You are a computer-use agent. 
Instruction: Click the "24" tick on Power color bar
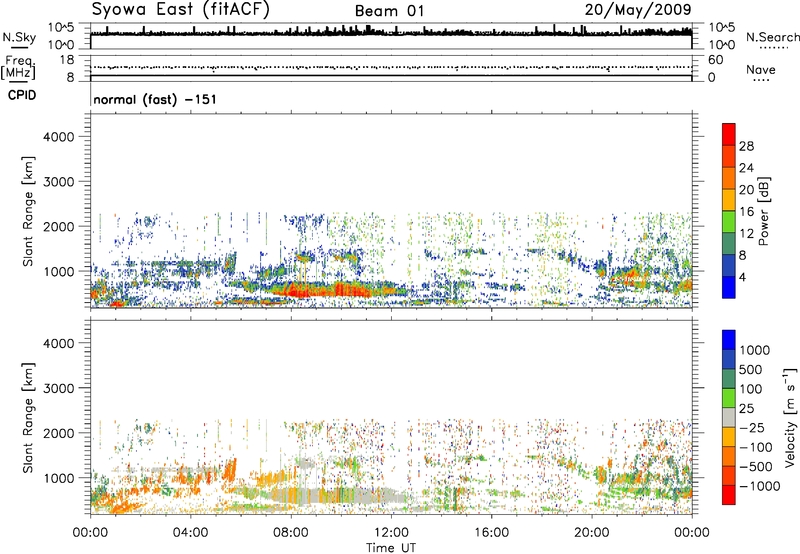coord(746,168)
